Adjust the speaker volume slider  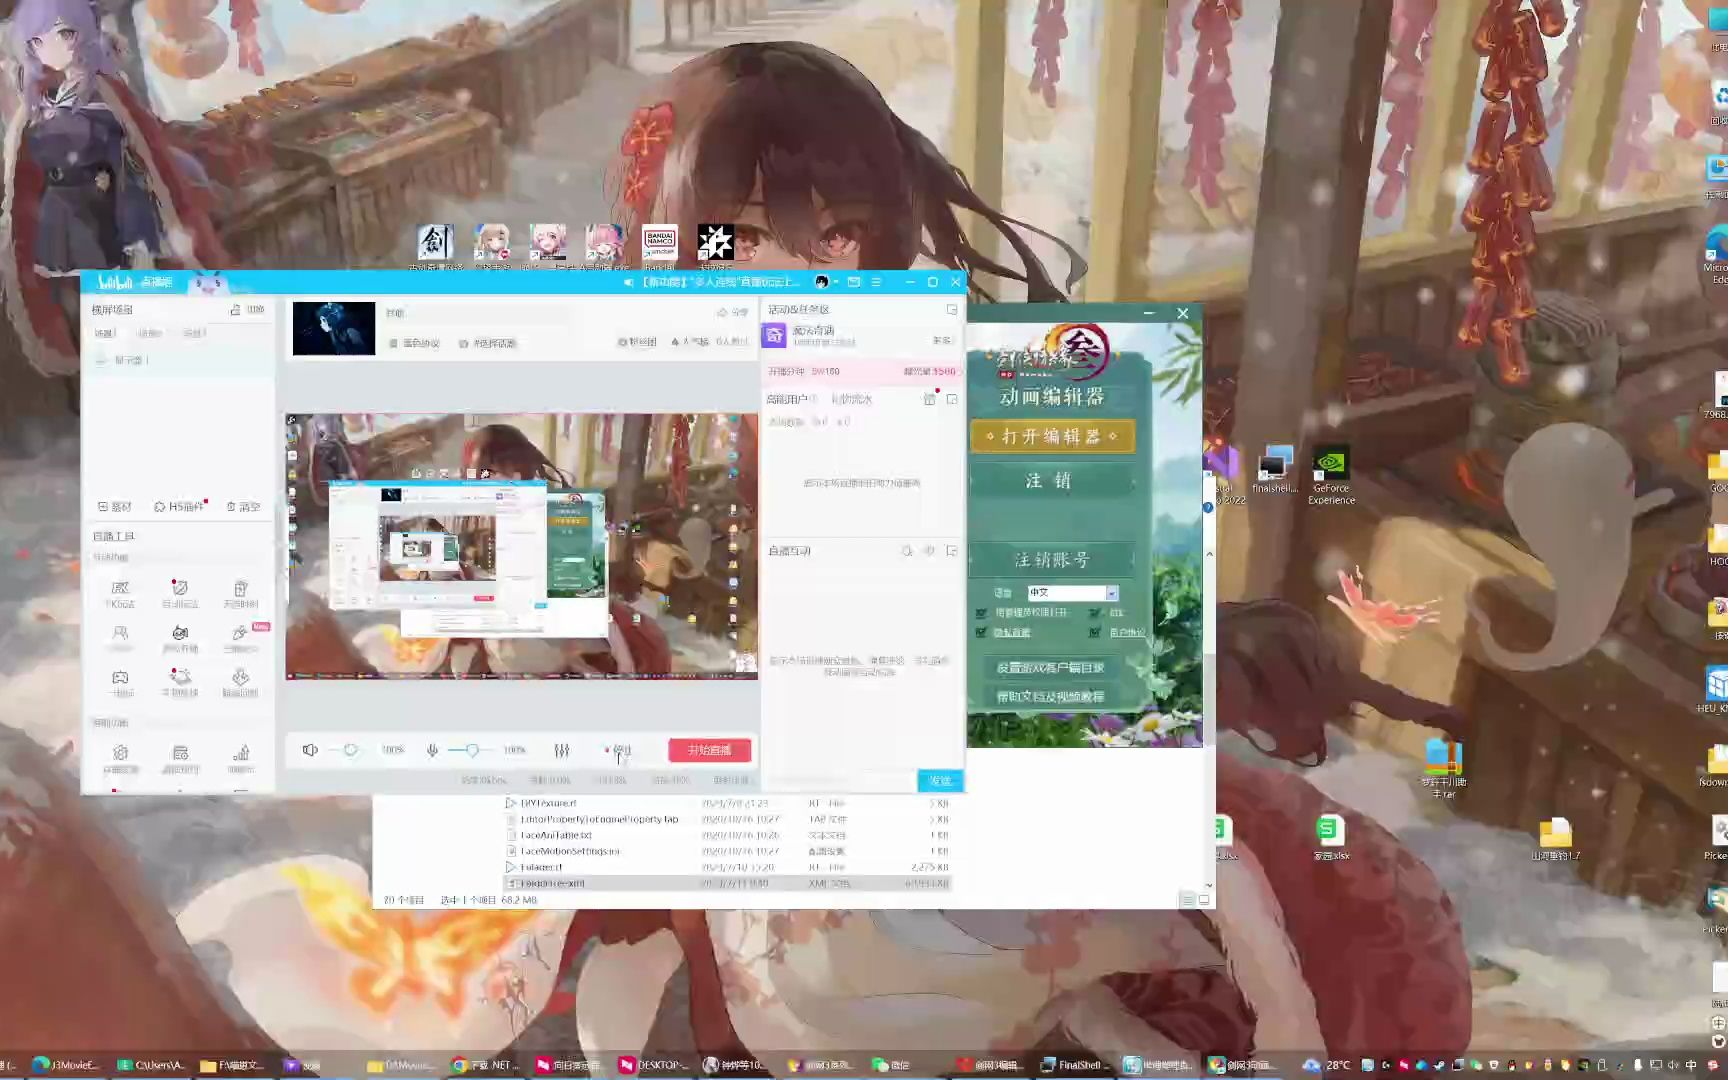(350, 750)
